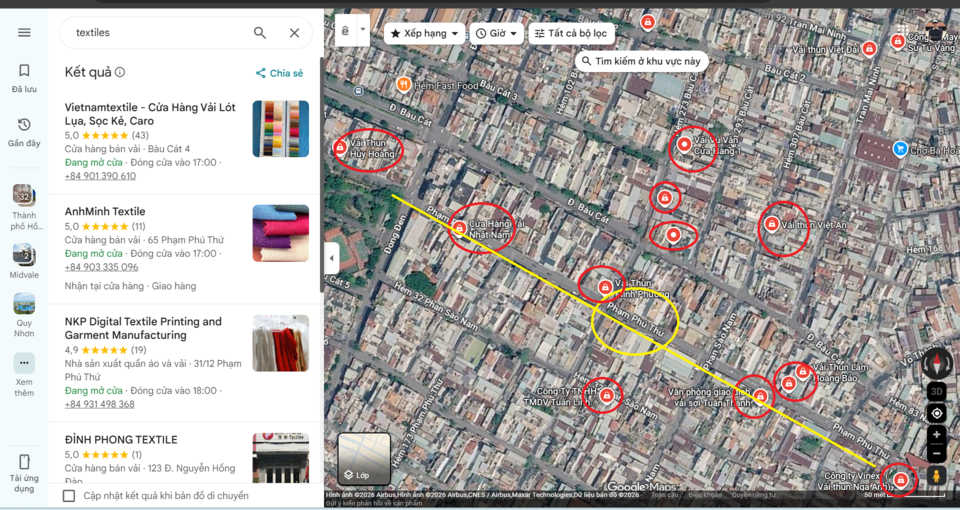
Task: Open Tất cả bộ lọc filters
Action: pyautogui.click(x=571, y=34)
